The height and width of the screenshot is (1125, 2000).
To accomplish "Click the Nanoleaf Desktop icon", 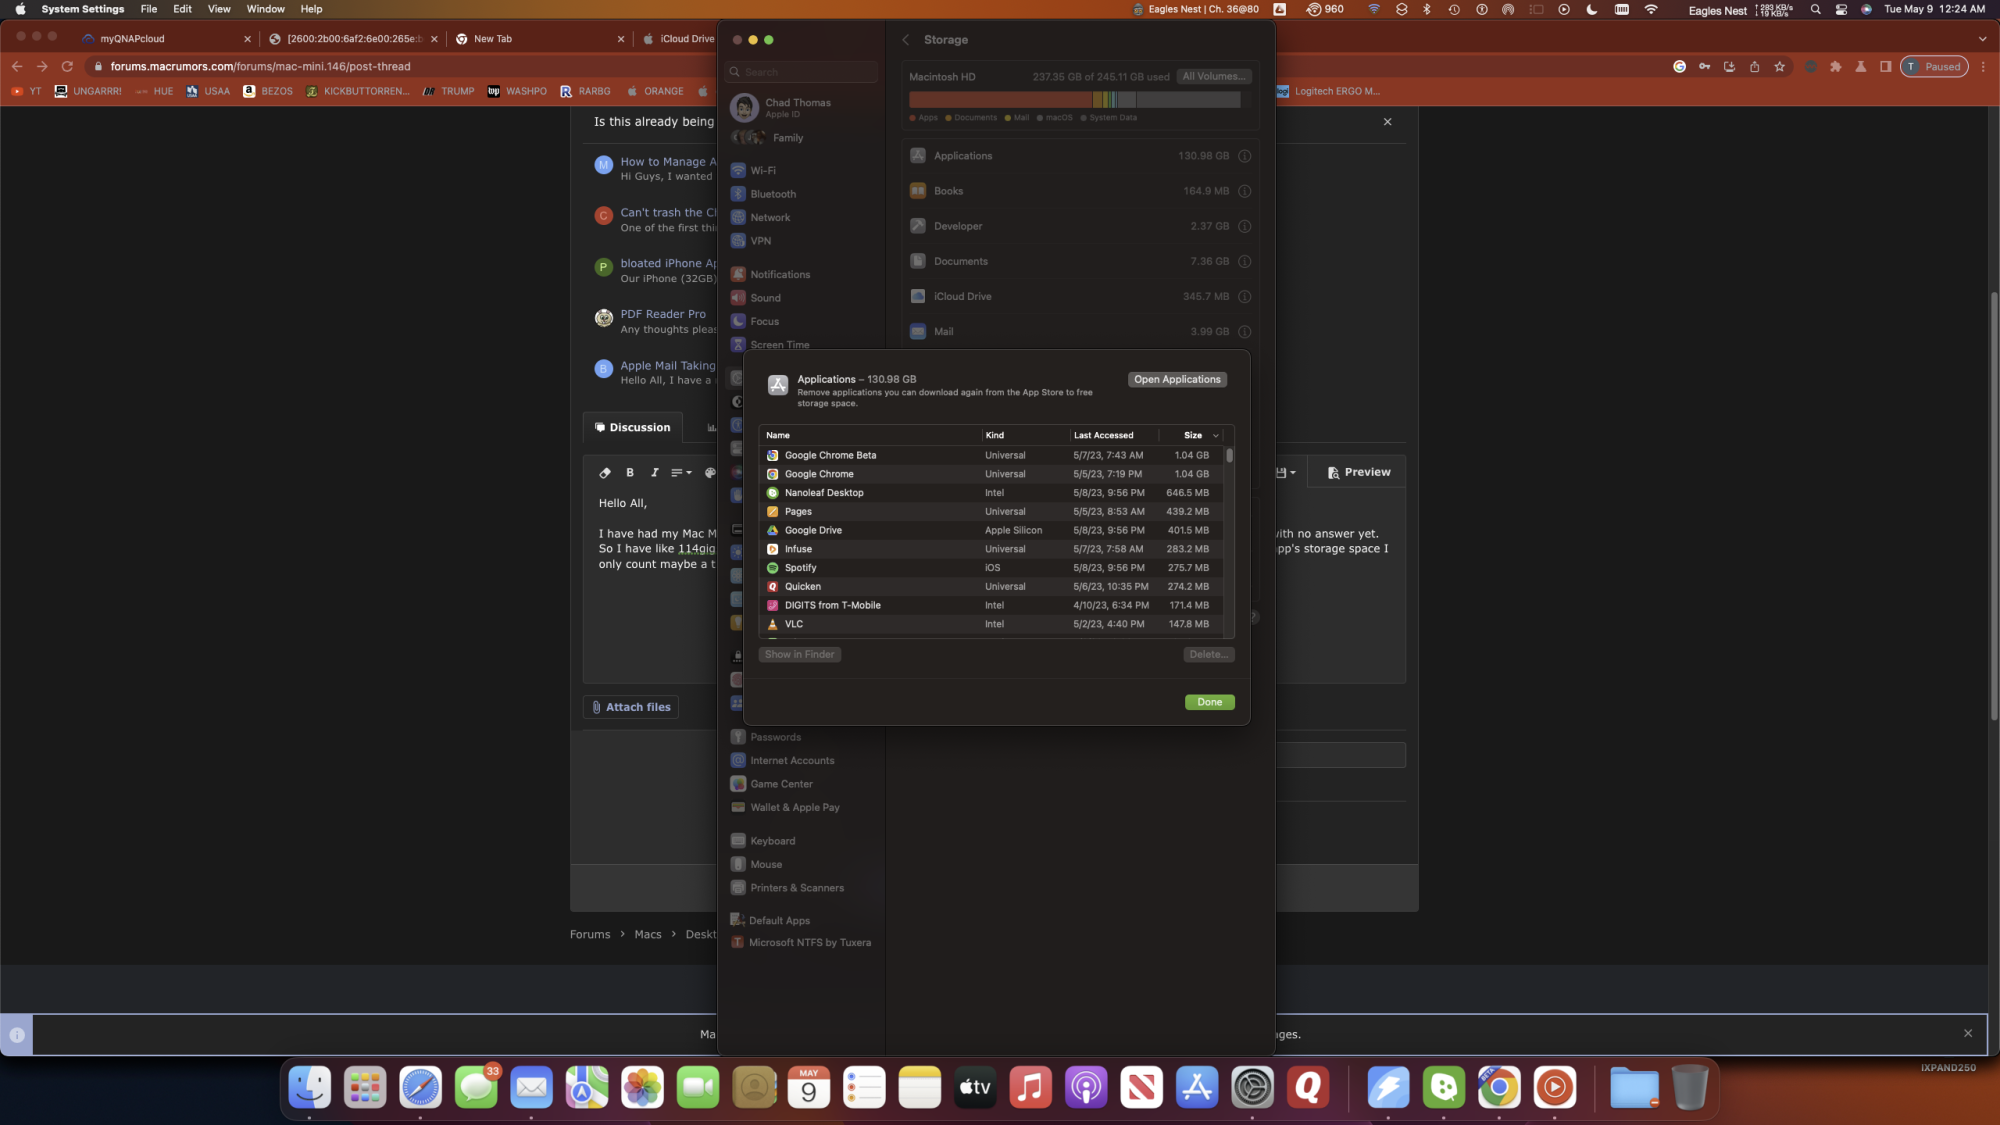I will [x=772, y=493].
